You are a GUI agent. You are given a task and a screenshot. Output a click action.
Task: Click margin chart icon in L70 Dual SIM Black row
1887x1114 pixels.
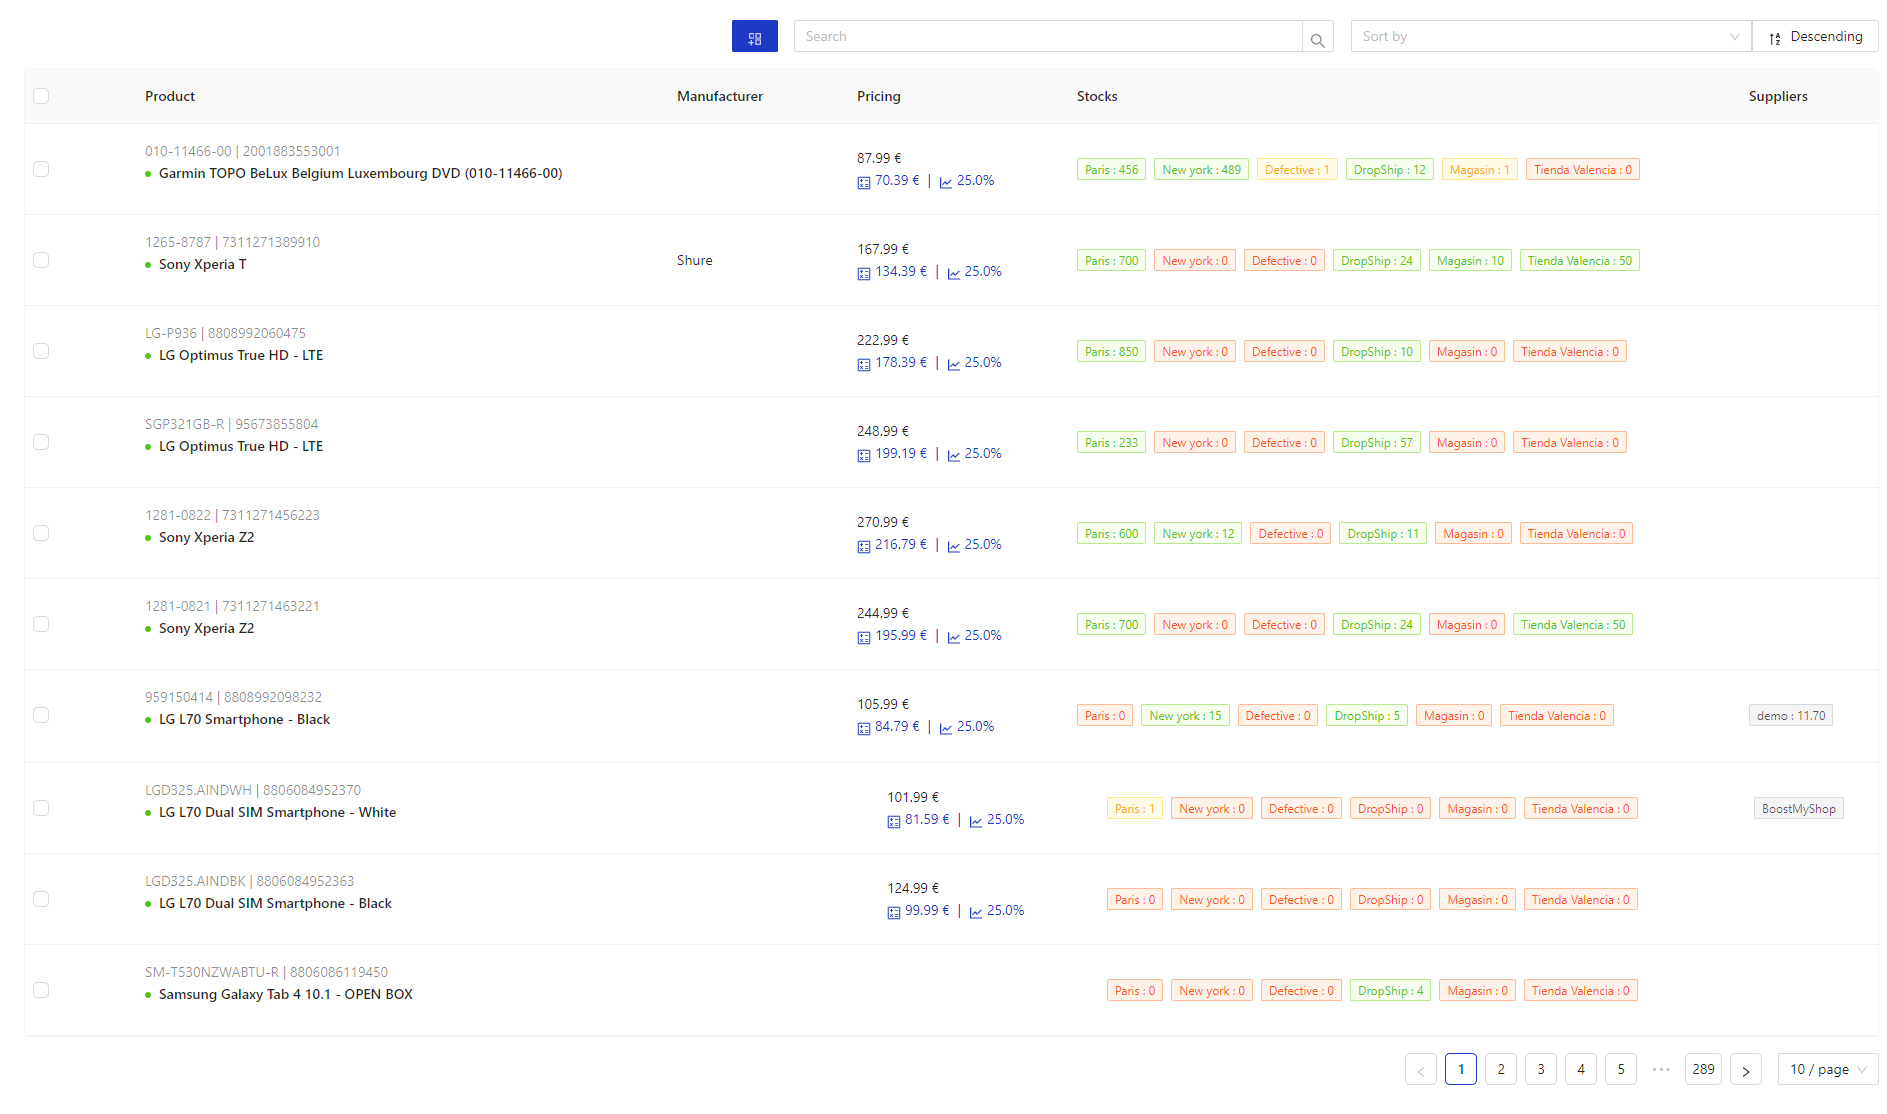(x=976, y=912)
